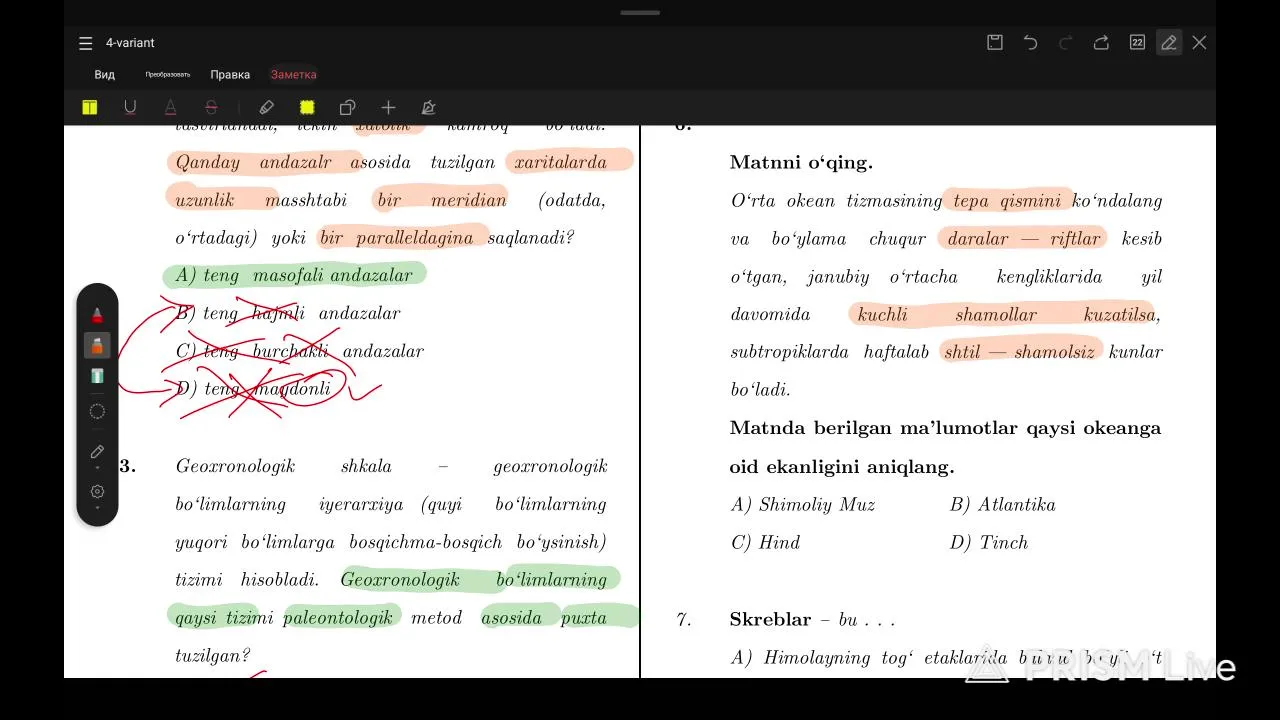The width and height of the screenshot is (1280, 720).
Task: Click the heading Matnni o'qing.
Action: coord(801,162)
